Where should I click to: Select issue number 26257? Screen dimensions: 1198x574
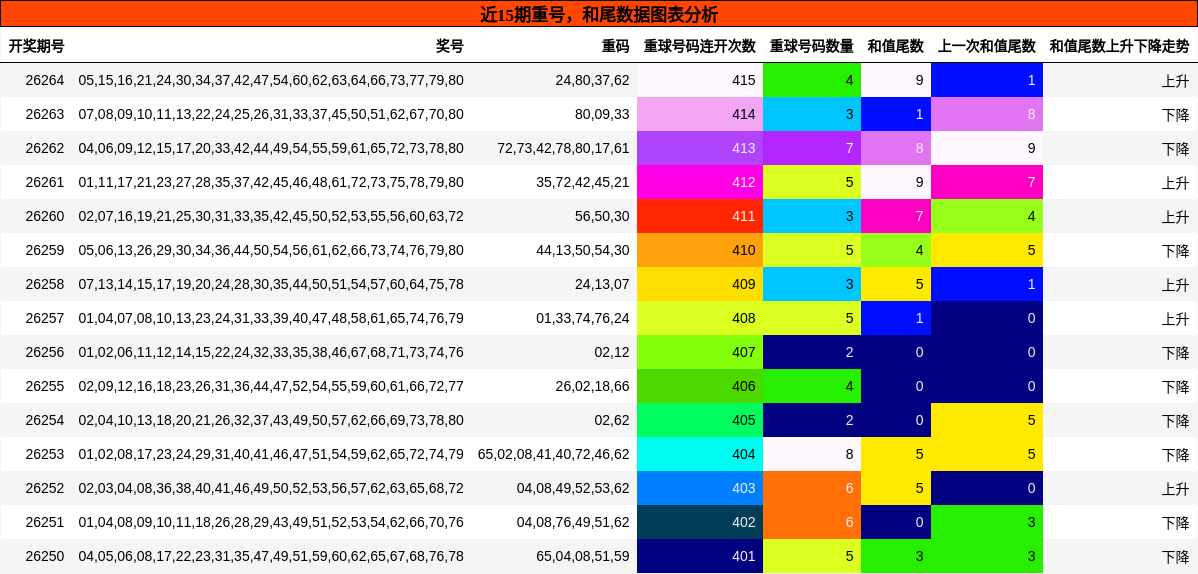[x=45, y=319]
